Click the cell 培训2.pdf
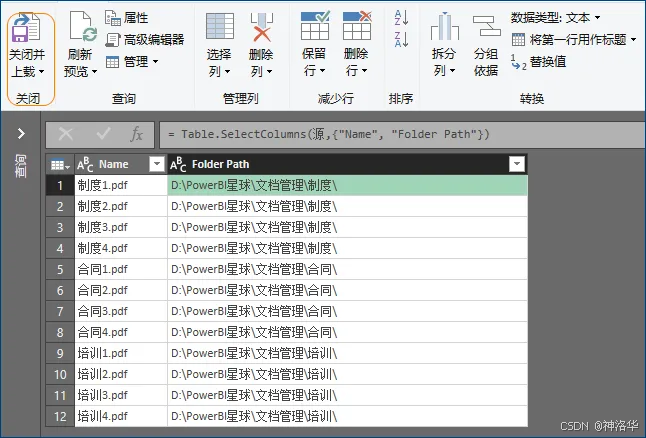 [121, 375]
